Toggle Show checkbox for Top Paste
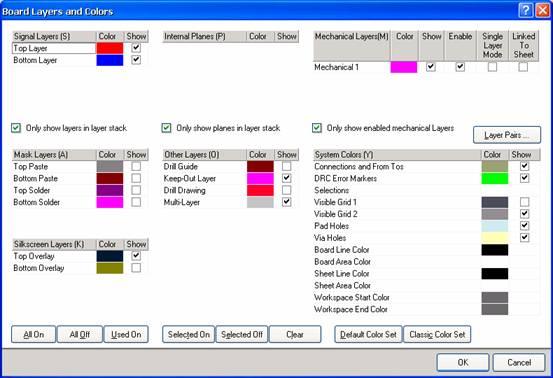This screenshot has width=553, height=378. click(x=136, y=166)
